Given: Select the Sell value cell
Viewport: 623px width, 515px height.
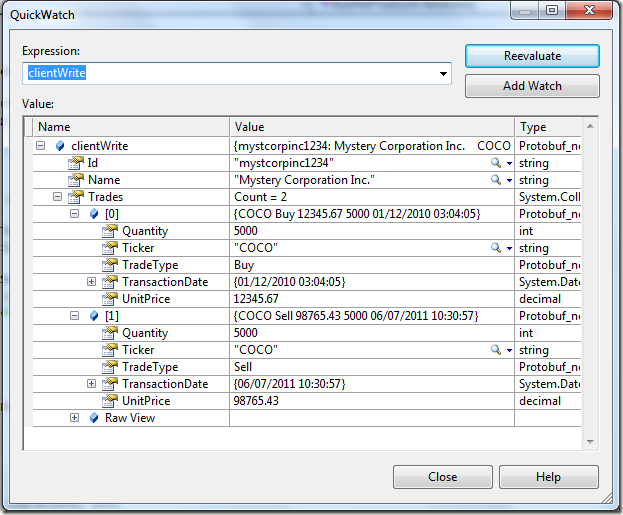Looking at the screenshot, I should tap(372, 367).
